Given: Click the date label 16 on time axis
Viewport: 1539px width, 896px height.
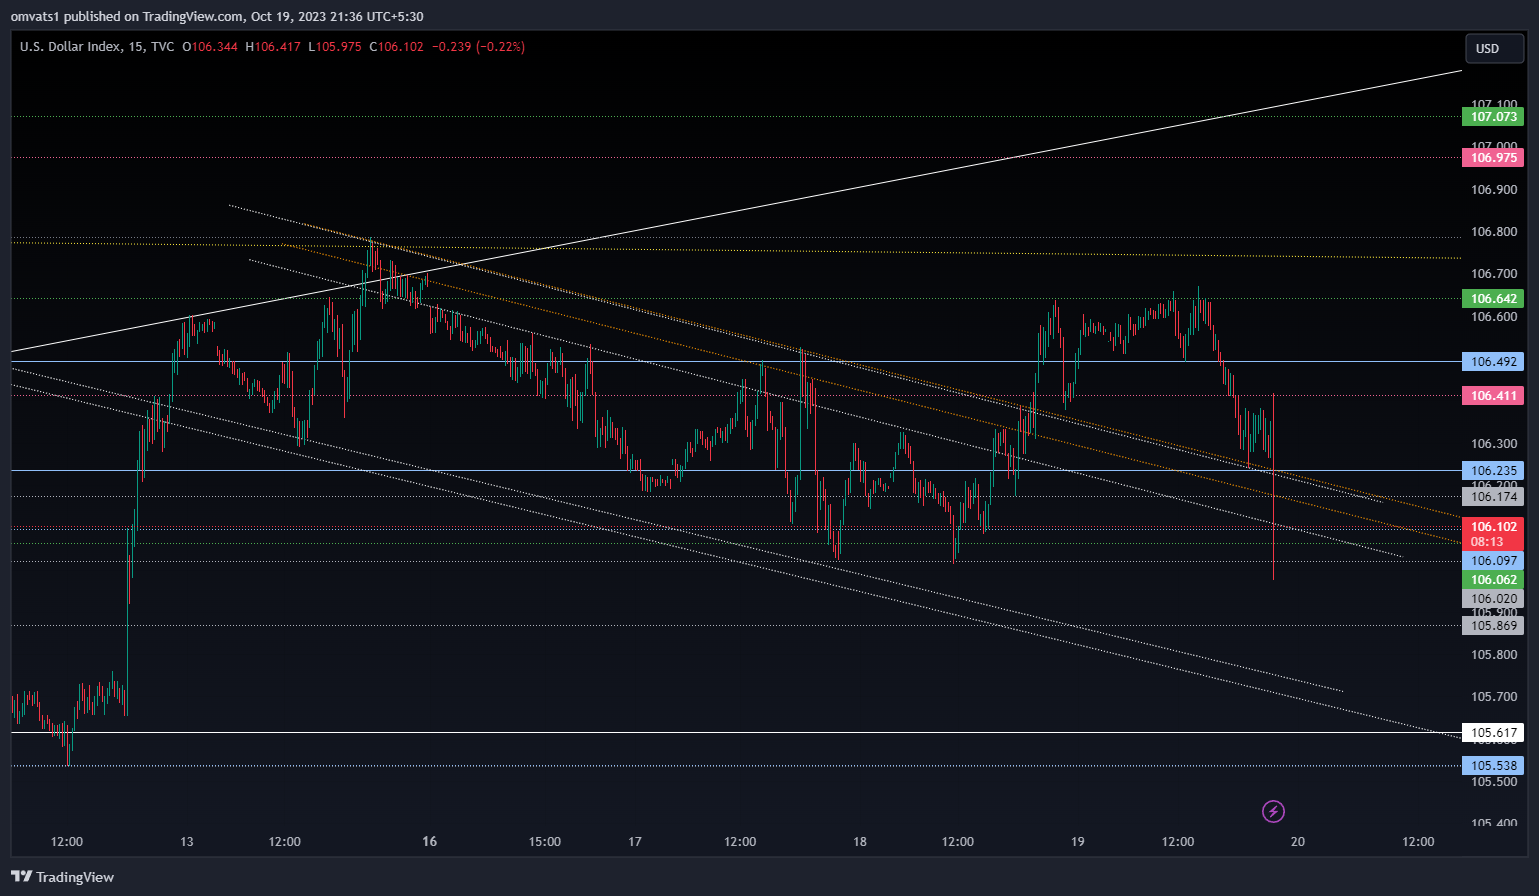Looking at the screenshot, I should coord(429,842).
